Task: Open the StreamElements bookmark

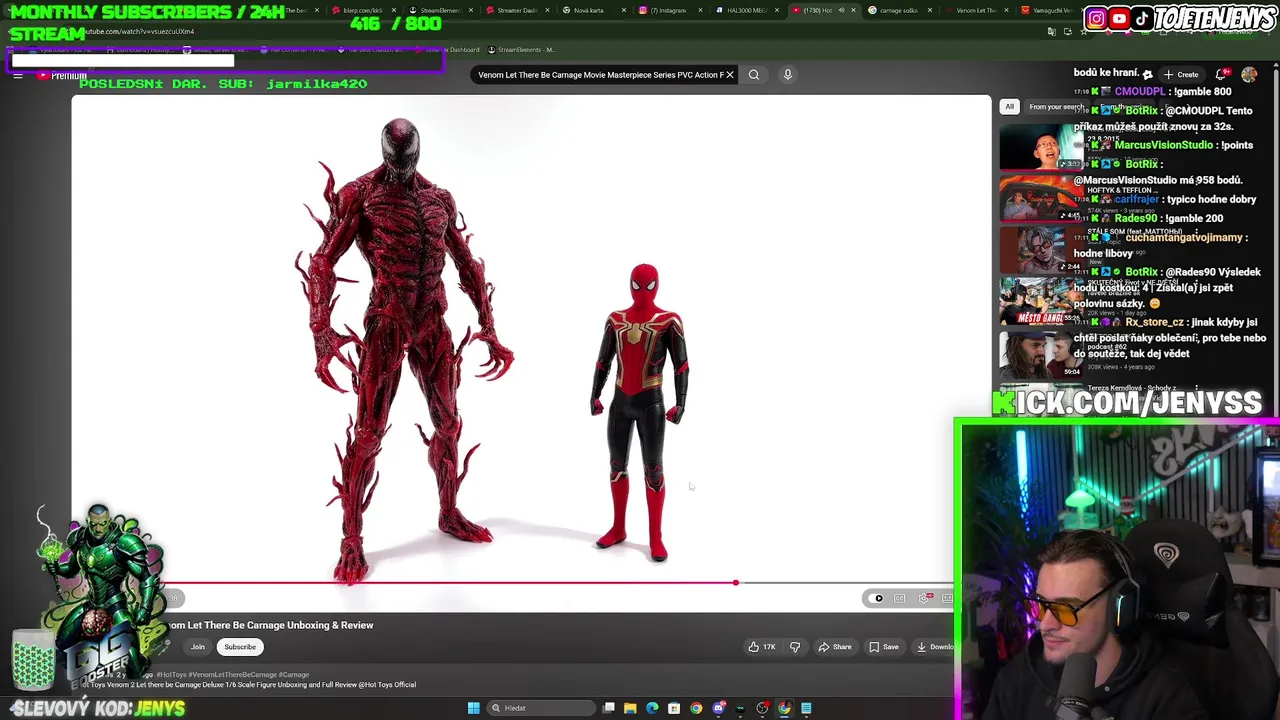Action: pyautogui.click(x=523, y=50)
